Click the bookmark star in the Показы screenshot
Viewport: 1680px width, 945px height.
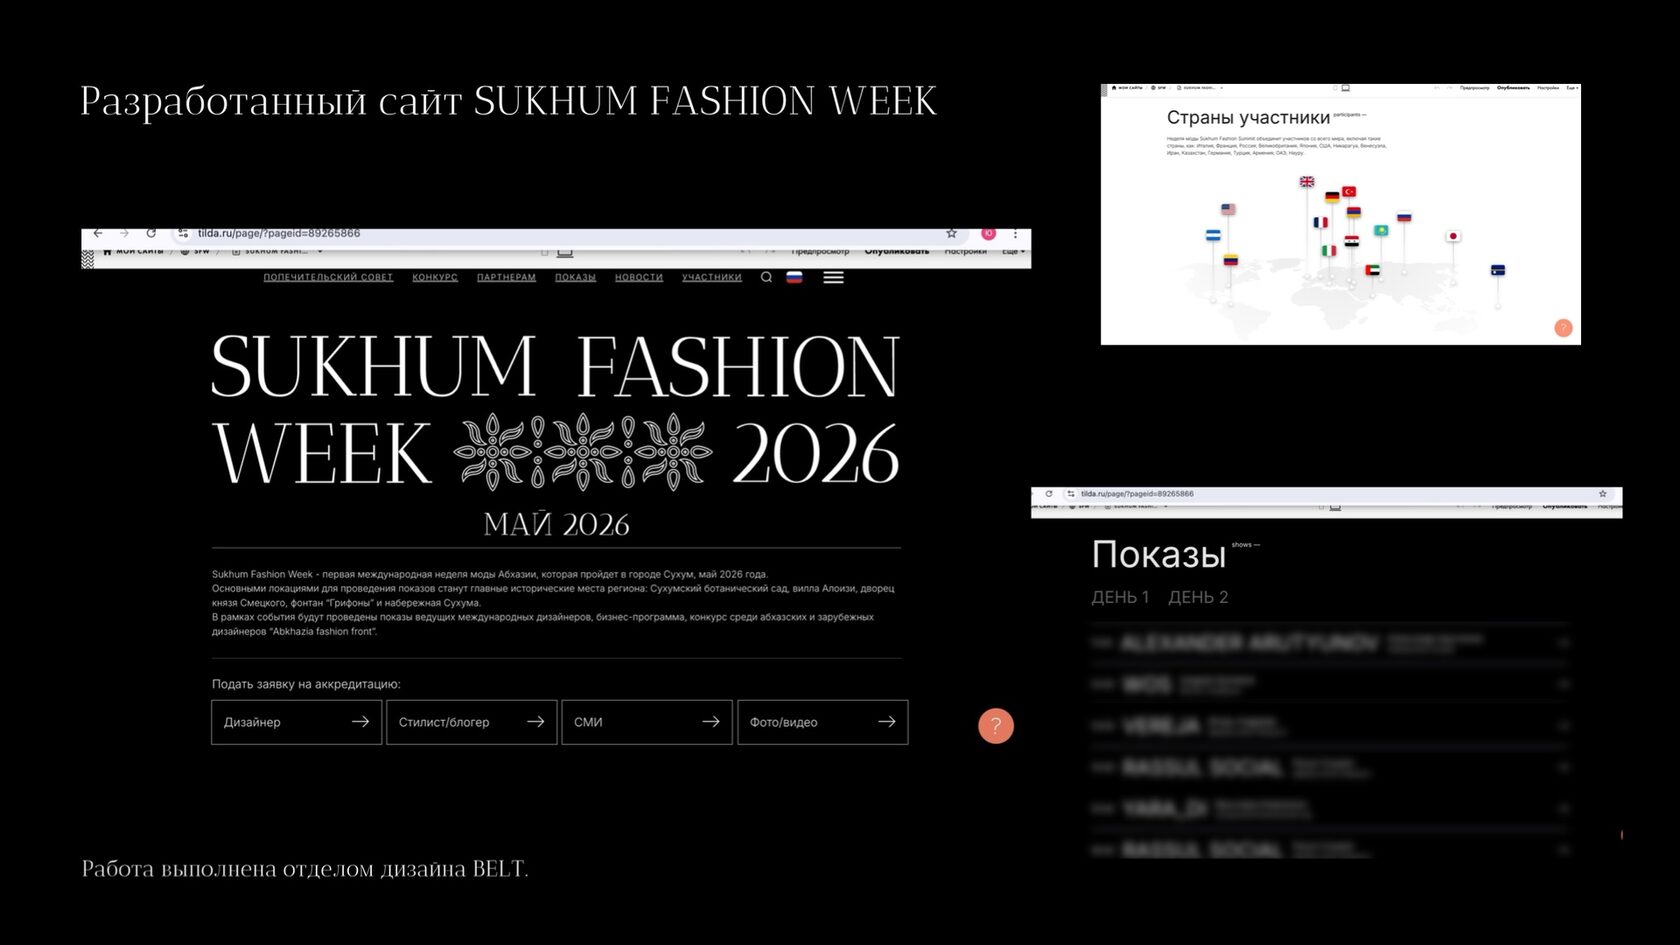(x=1603, y=494)
